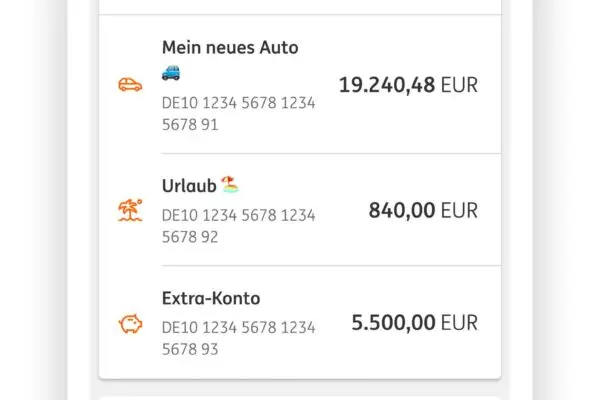Click the partially visible row above Mein neues Auto
This screenshot has width=600, height=400.
(x=300, y=7)
